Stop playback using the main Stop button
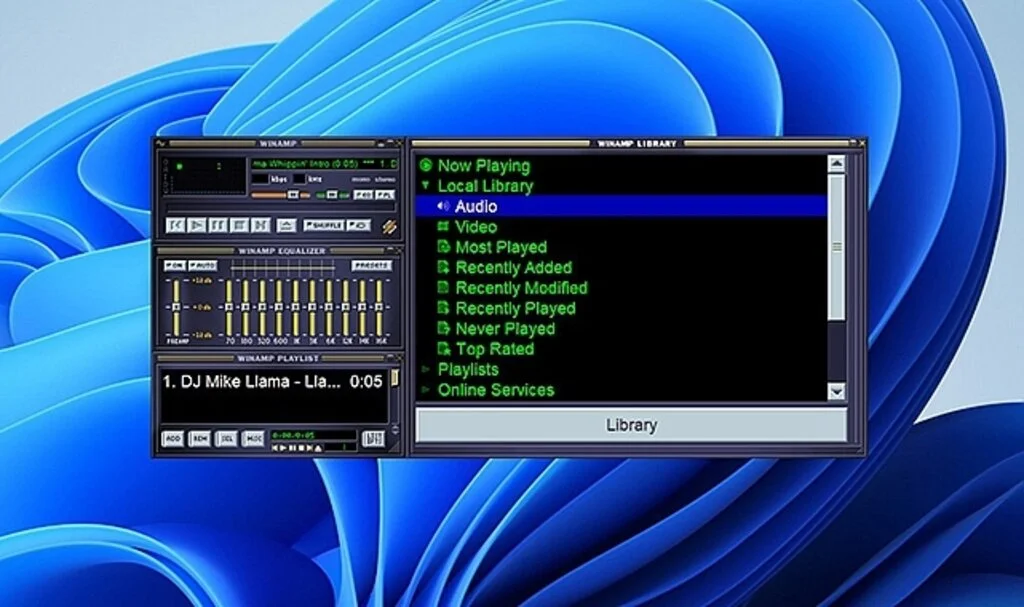 (x=240, y=225)
